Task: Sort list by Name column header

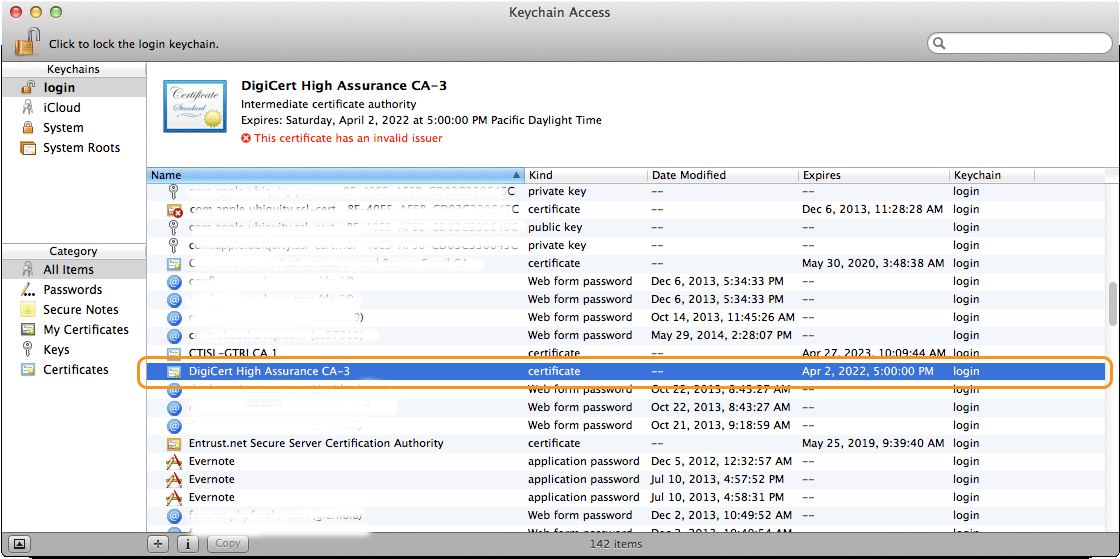Action: coord(335,175)
